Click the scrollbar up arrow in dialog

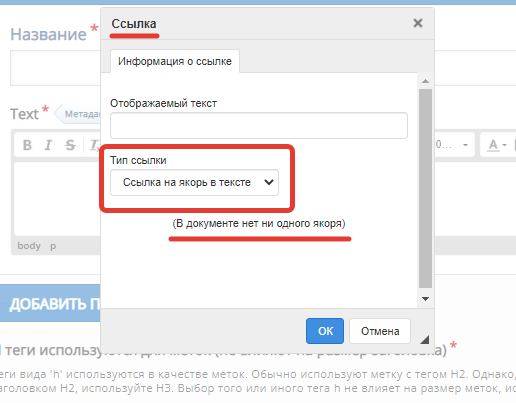[x=425, y=81]
